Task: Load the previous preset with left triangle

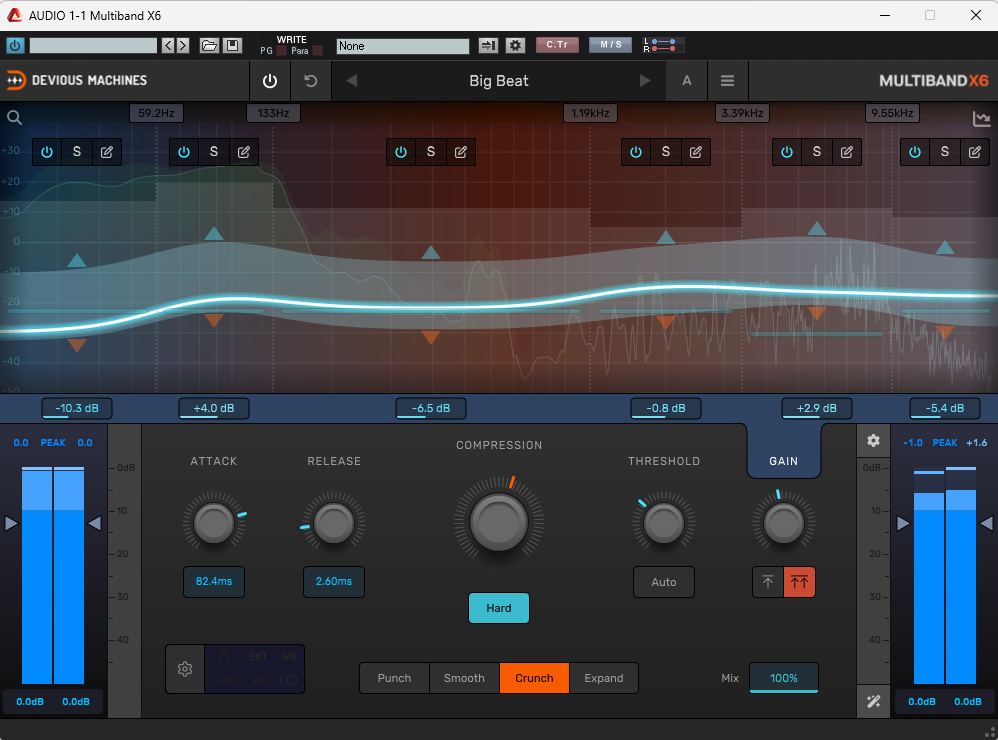Action: 352,81
